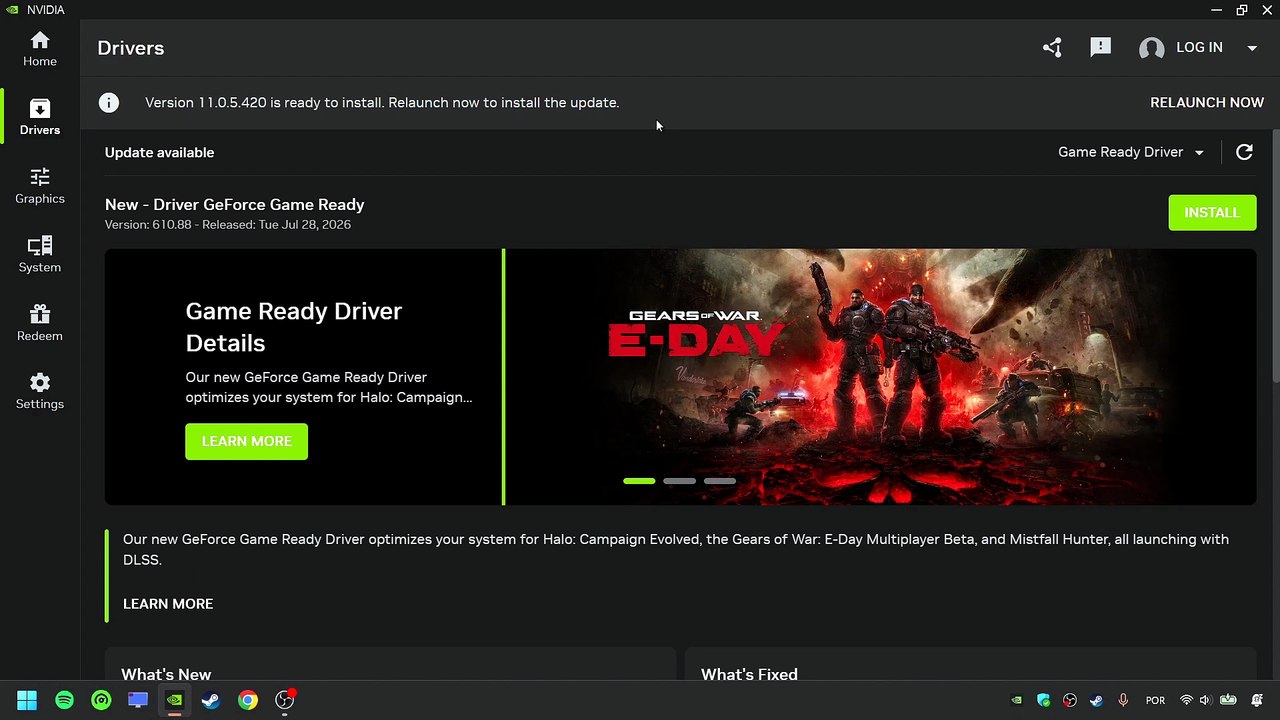Click the security shield tray icon

1043,700
